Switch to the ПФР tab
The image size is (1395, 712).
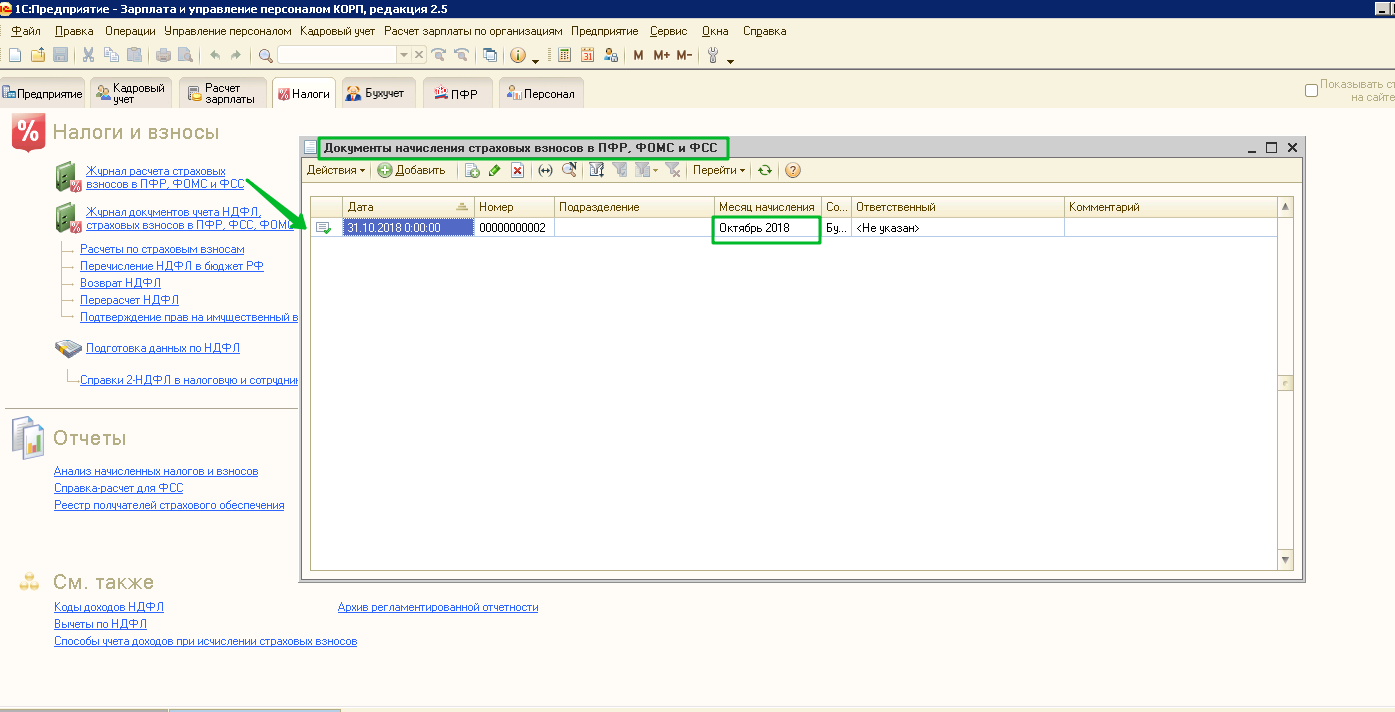point(456,93)
